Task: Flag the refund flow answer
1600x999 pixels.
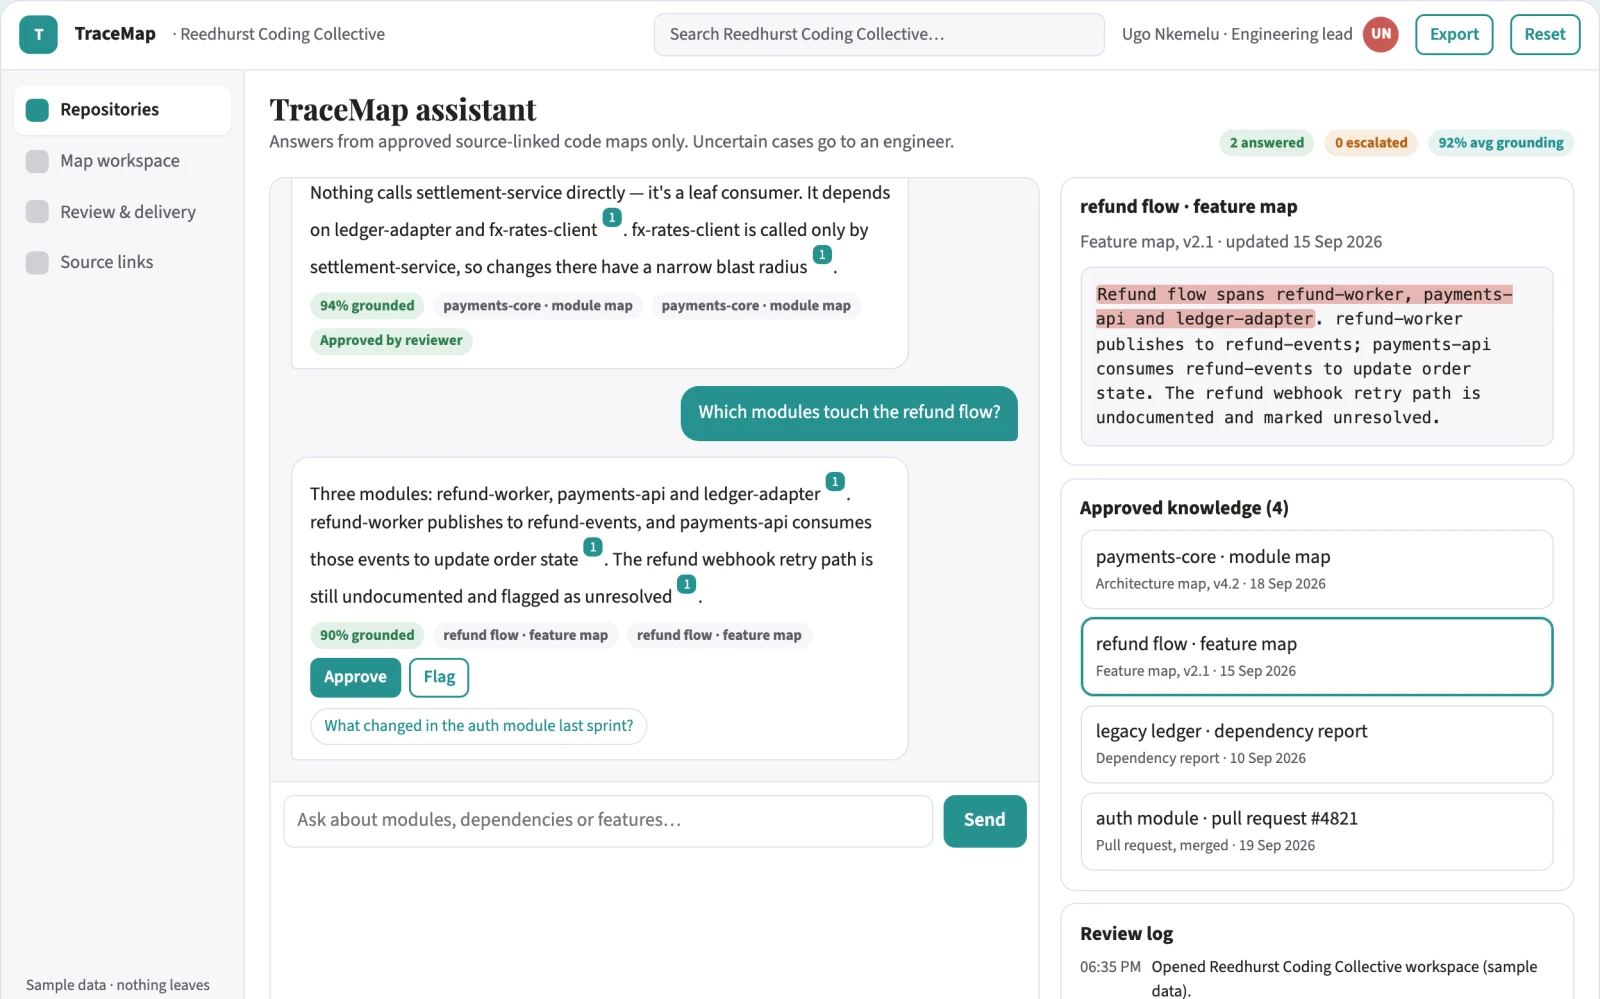Action: tap(439, 677)
